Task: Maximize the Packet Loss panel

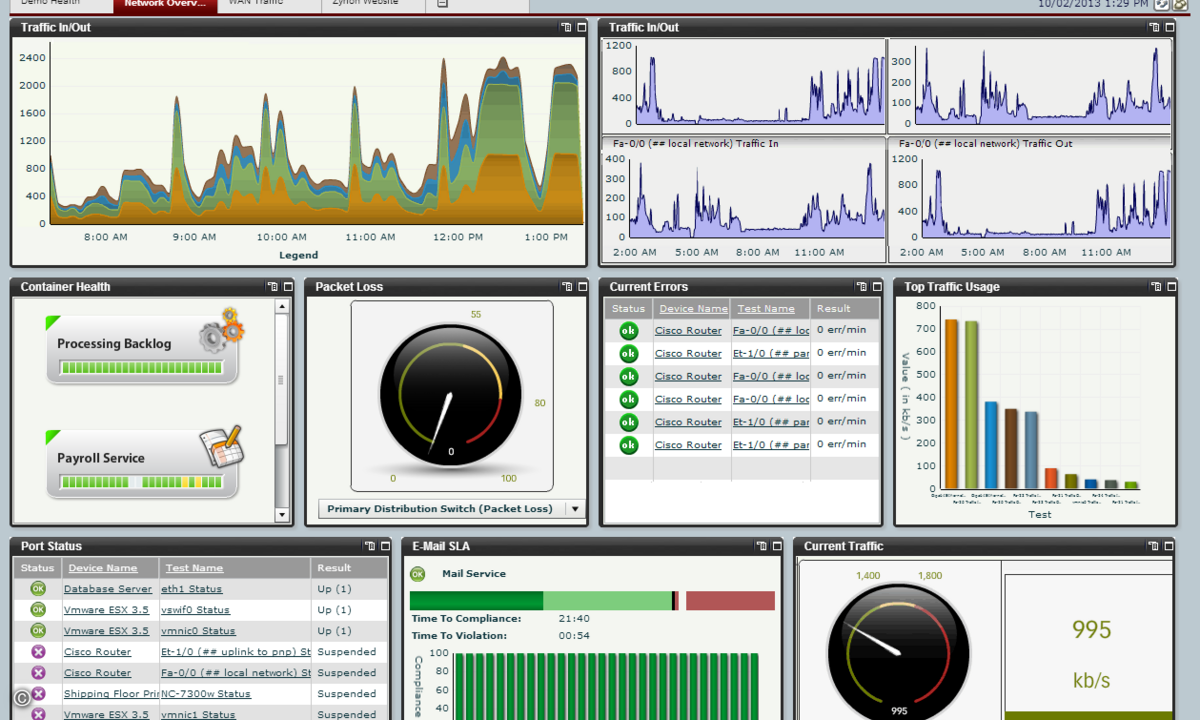Action: (582, 287)
